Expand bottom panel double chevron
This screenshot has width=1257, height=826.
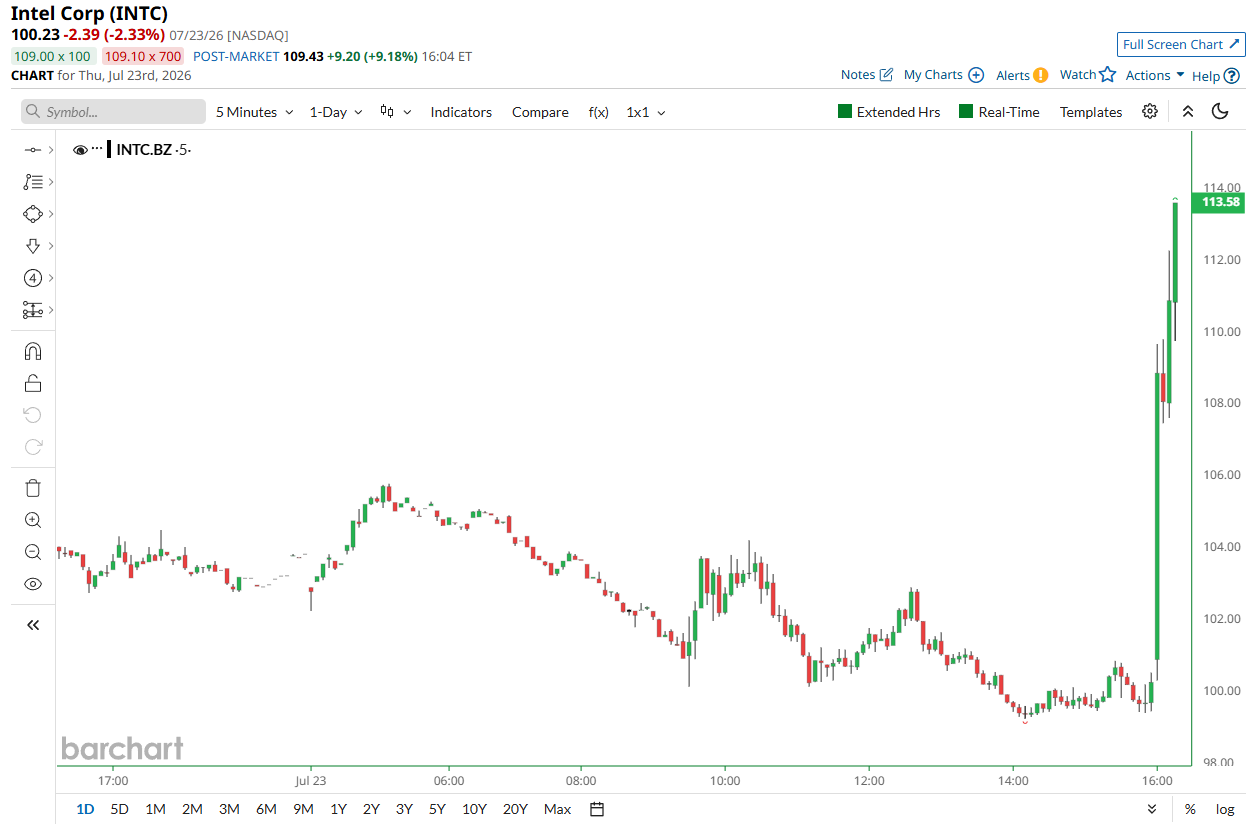[x=1151, y=809]
